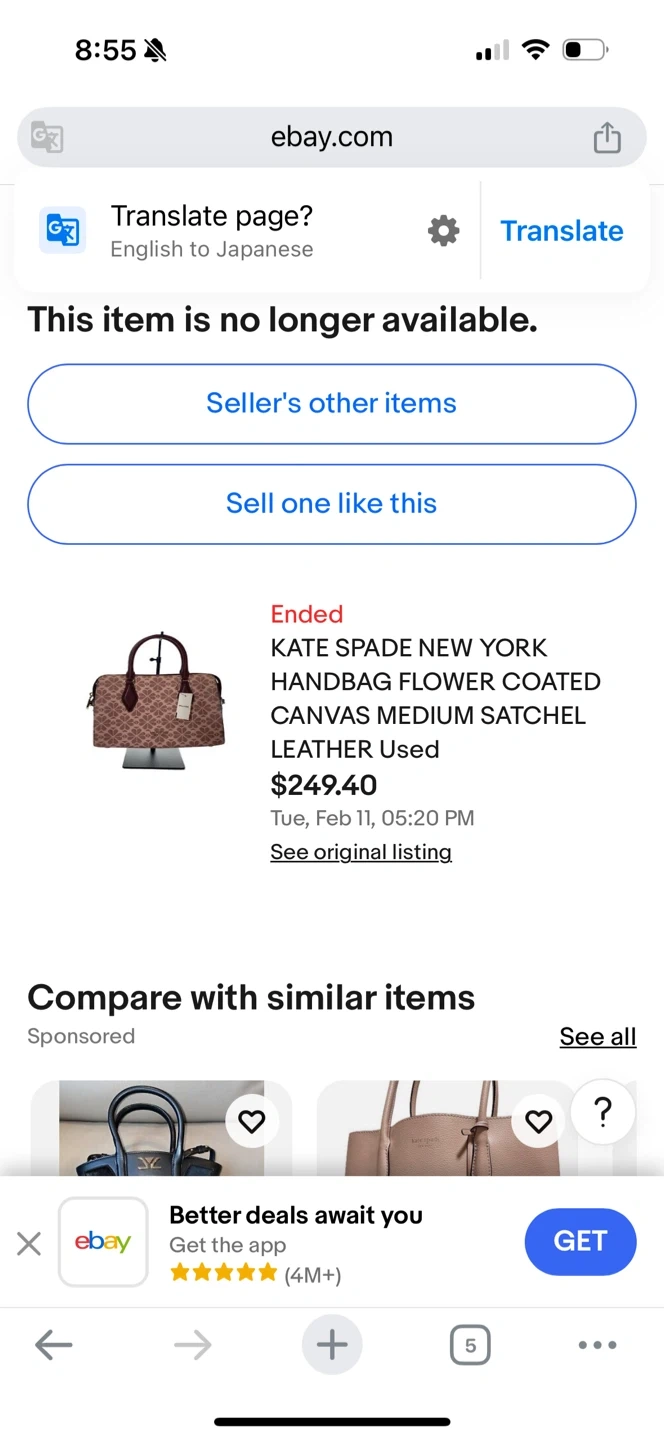The width and height of the screenshot is (664, 1440).
Task: Tap the Translate button
Action: click(x=561, y=231)
